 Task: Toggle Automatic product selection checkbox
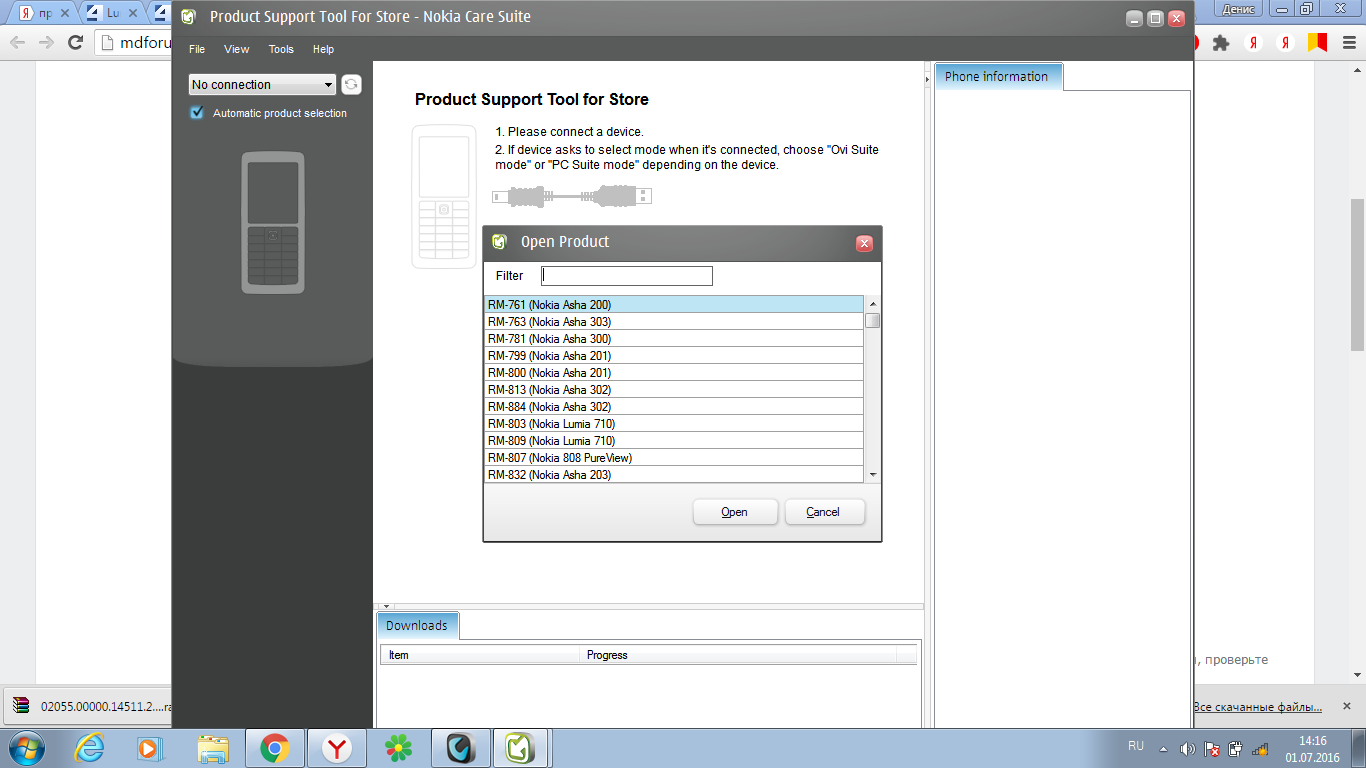(197, 113)
